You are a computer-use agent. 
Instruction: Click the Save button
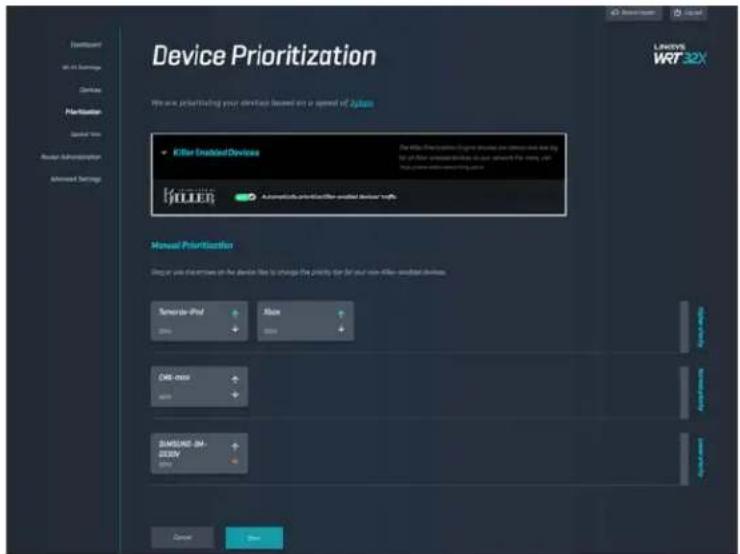click(x=254, y=538)
